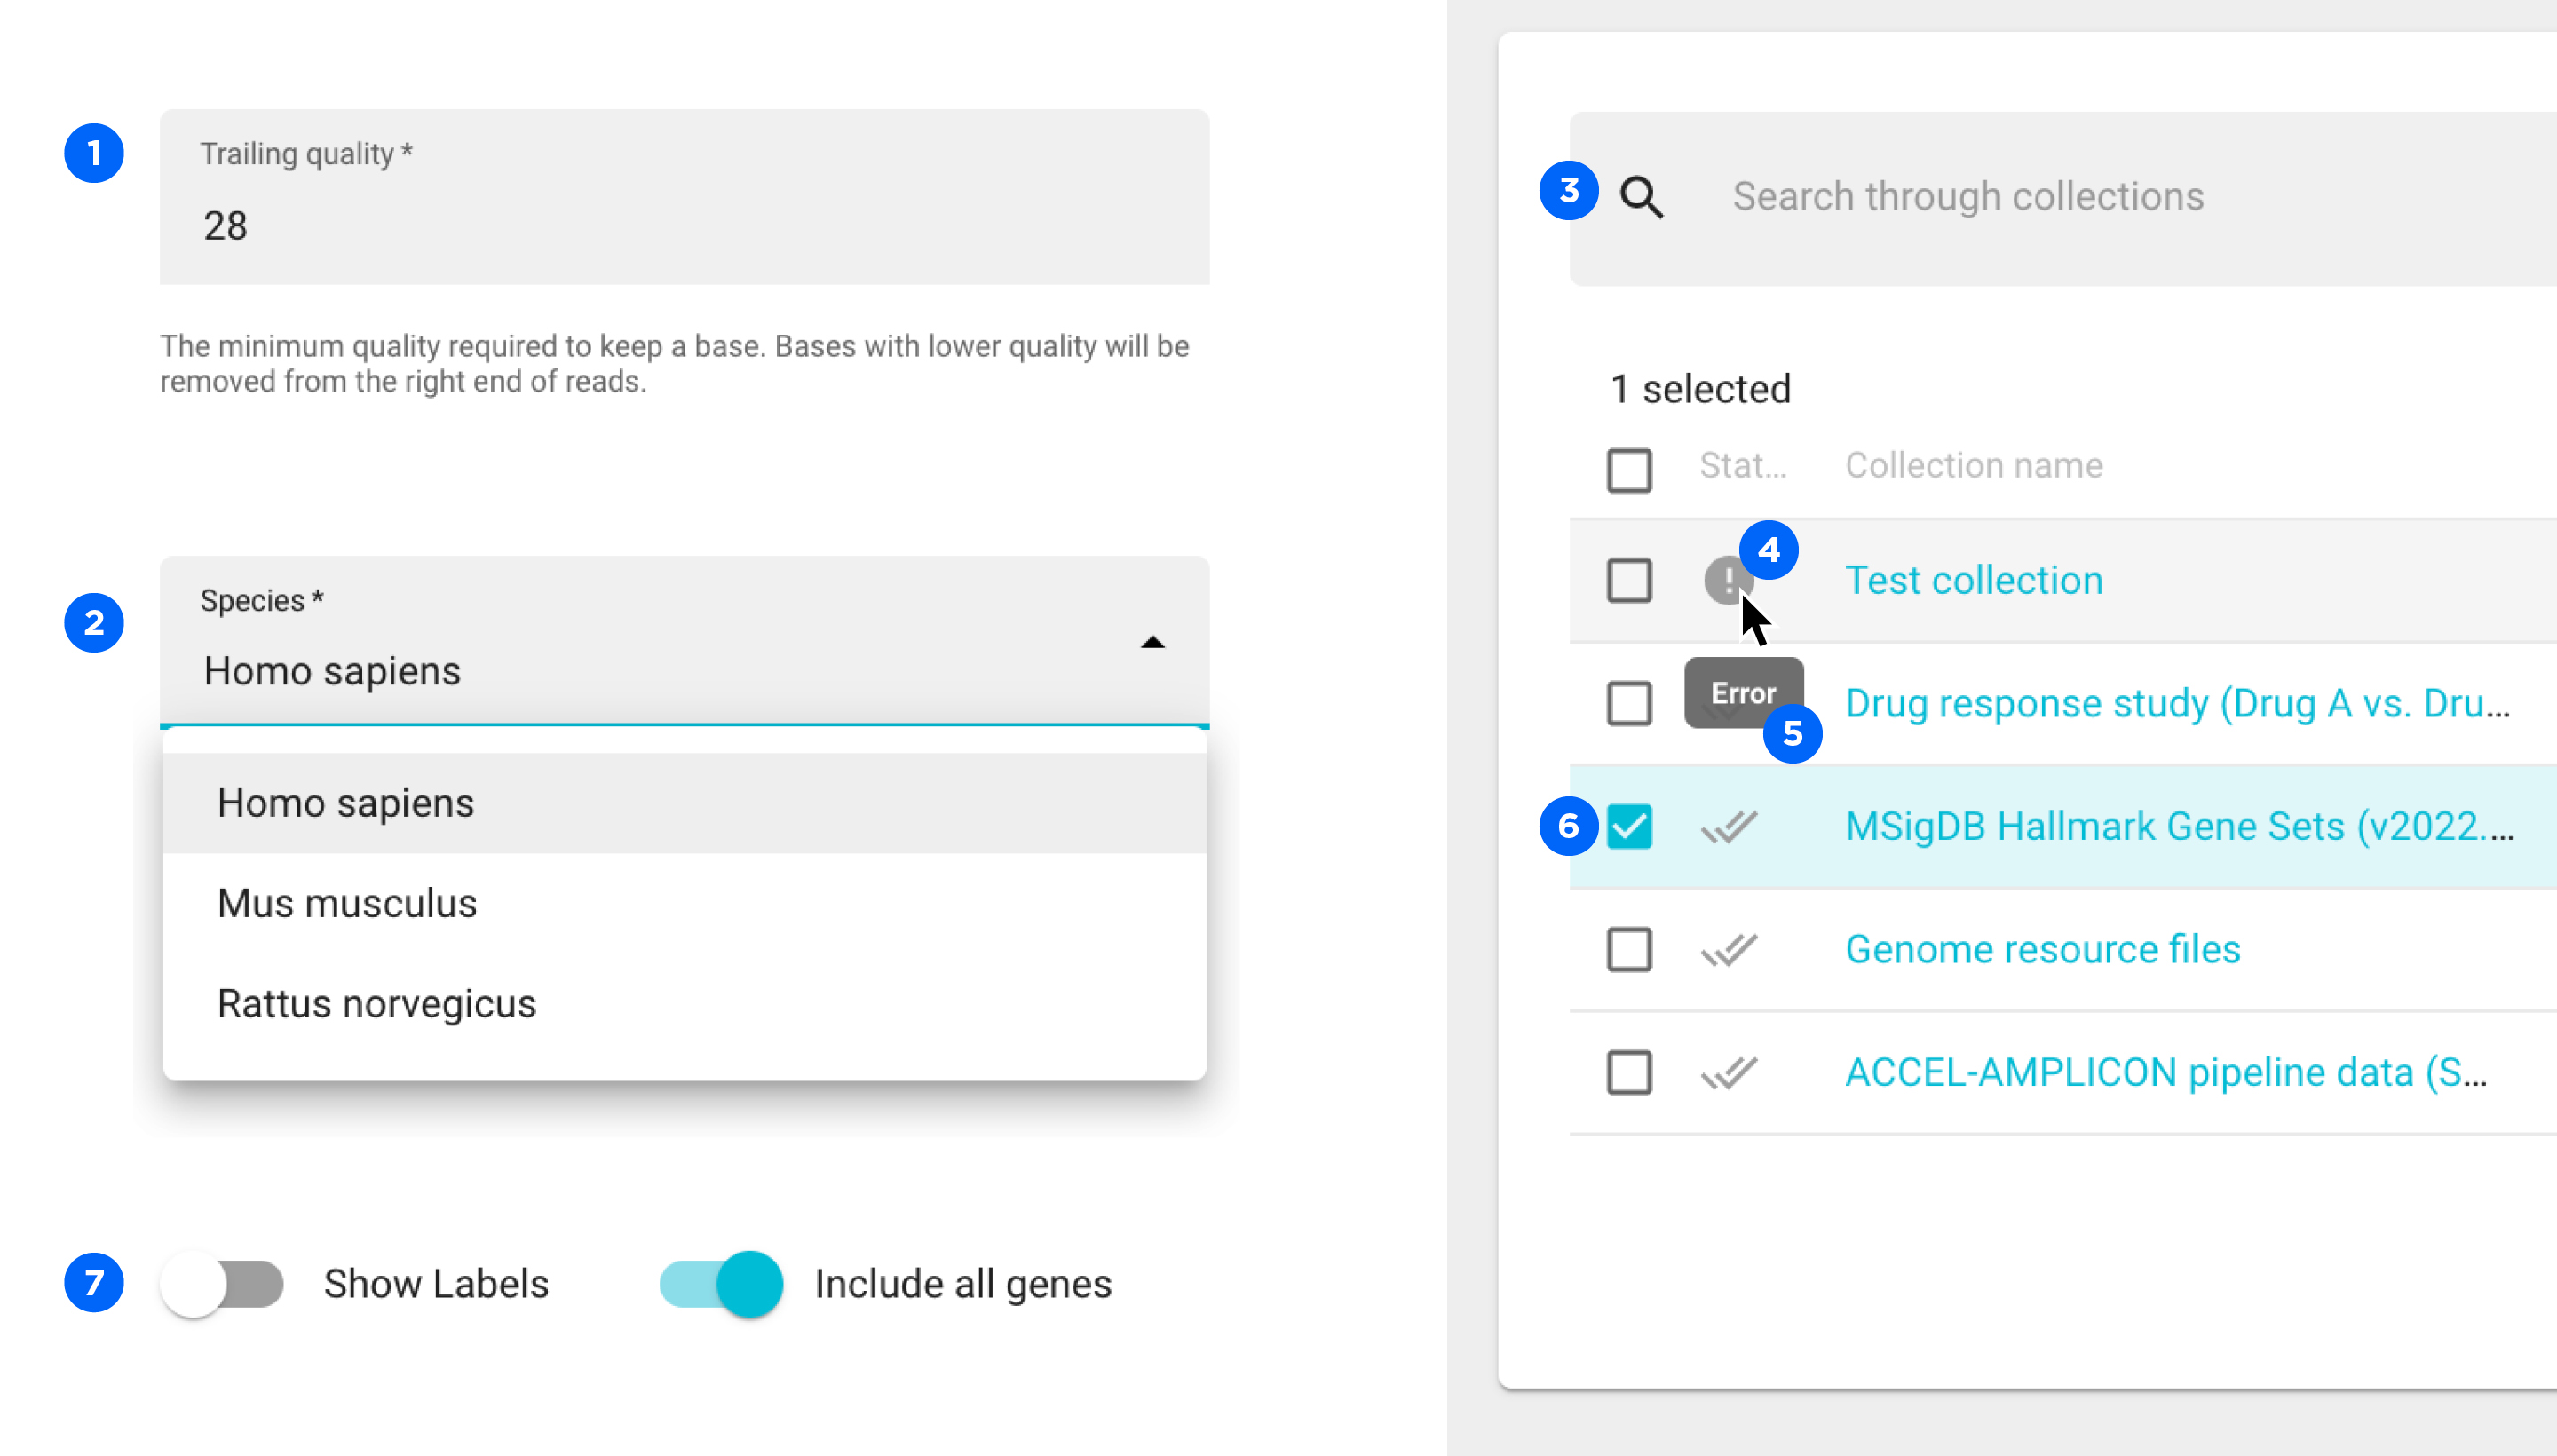Click the Genome resource files status checkmark icon
2557x1456 pixels.
[1729, 950]
